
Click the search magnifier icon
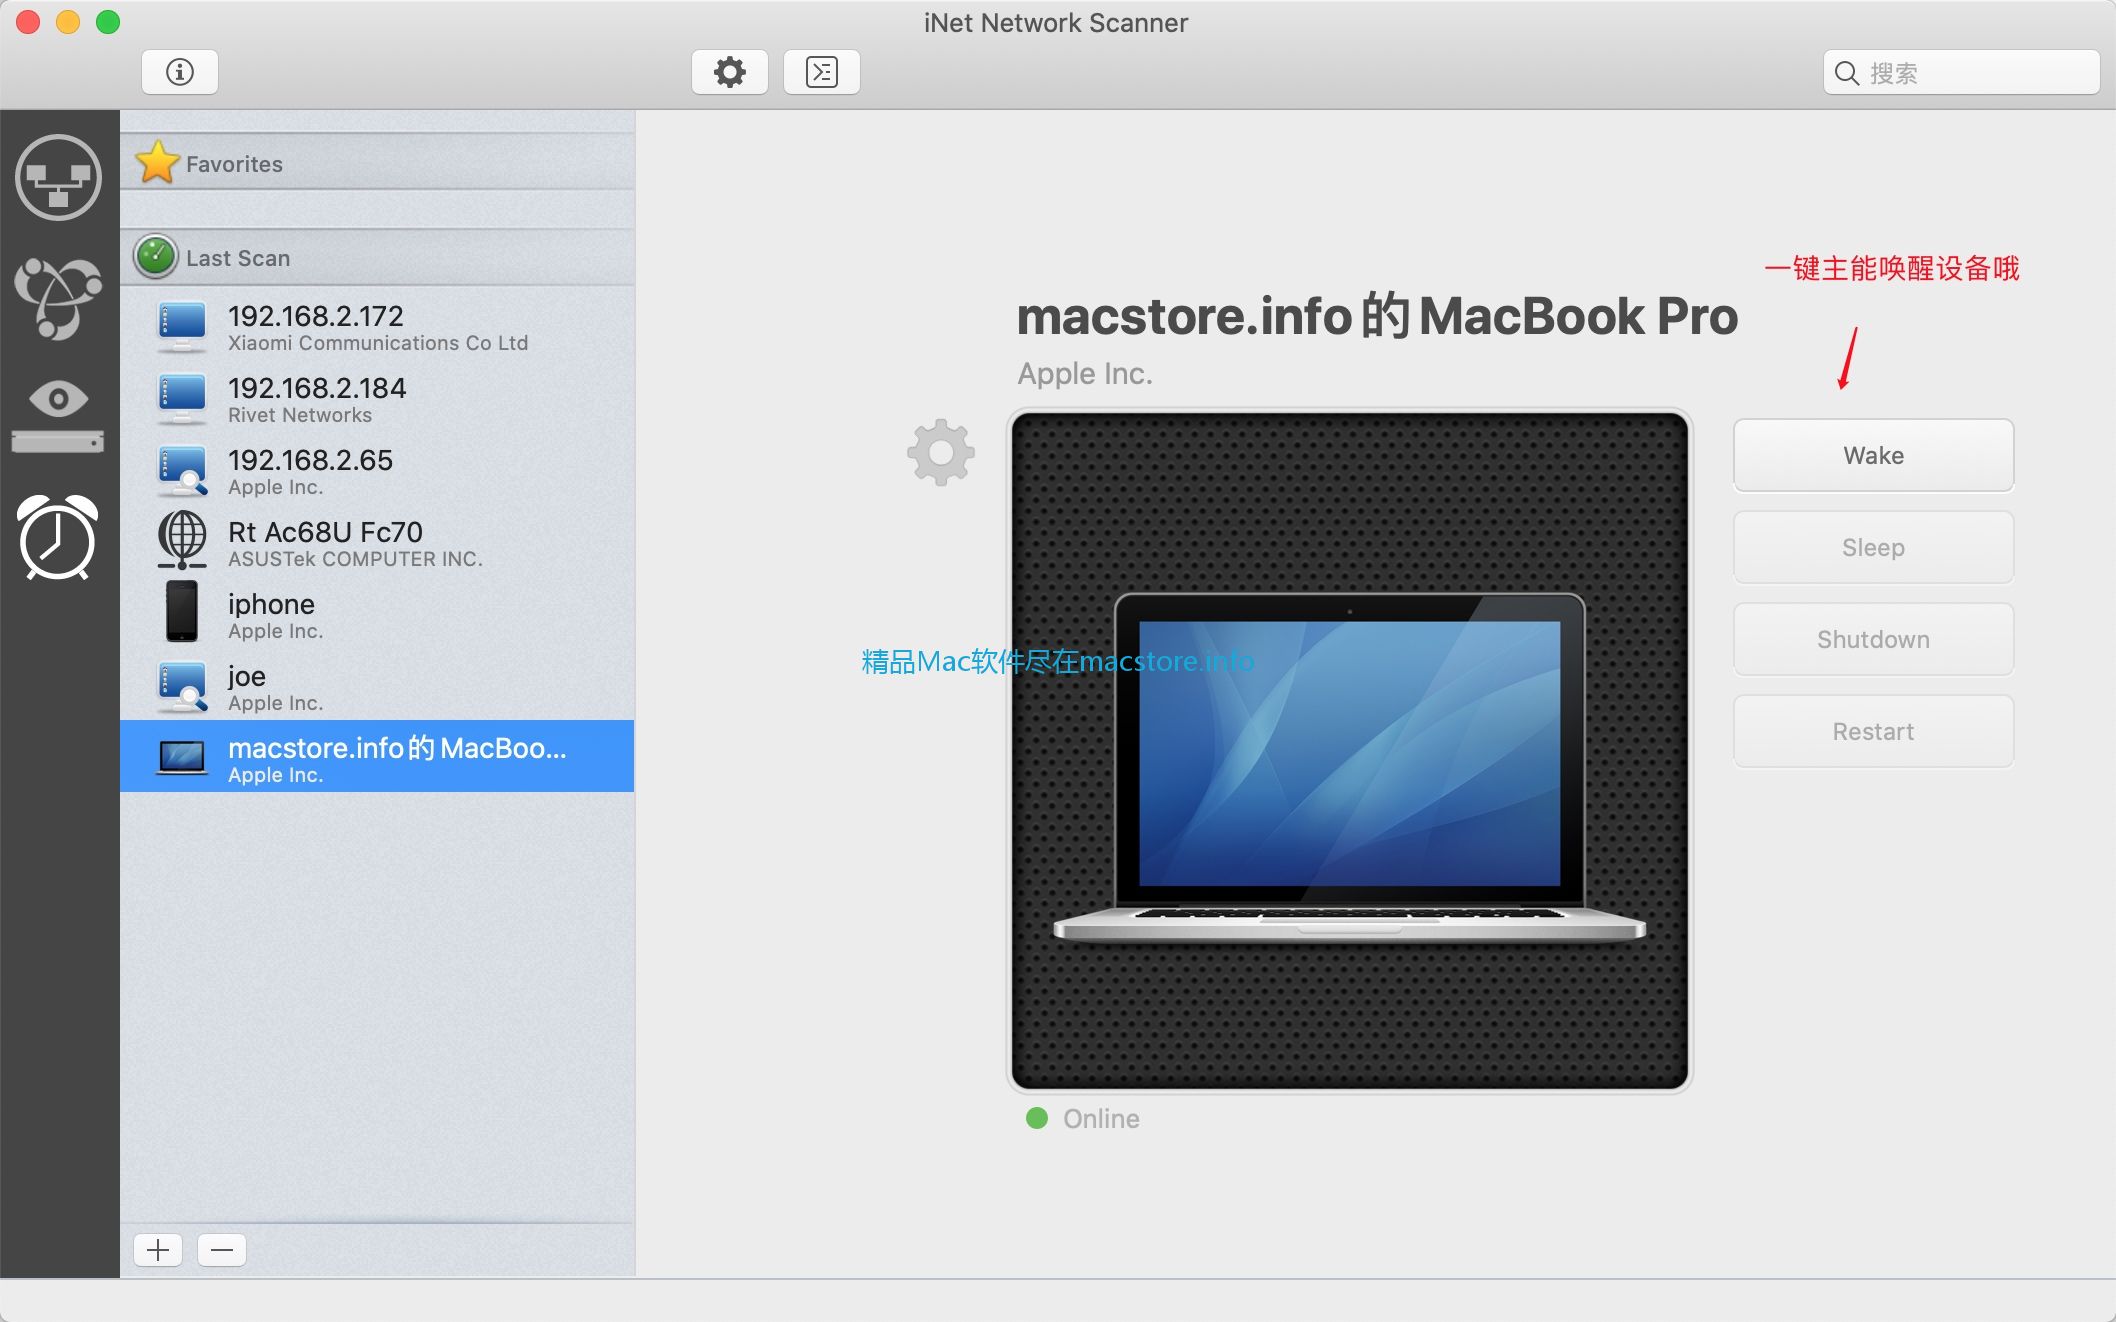click(1847, 73)
